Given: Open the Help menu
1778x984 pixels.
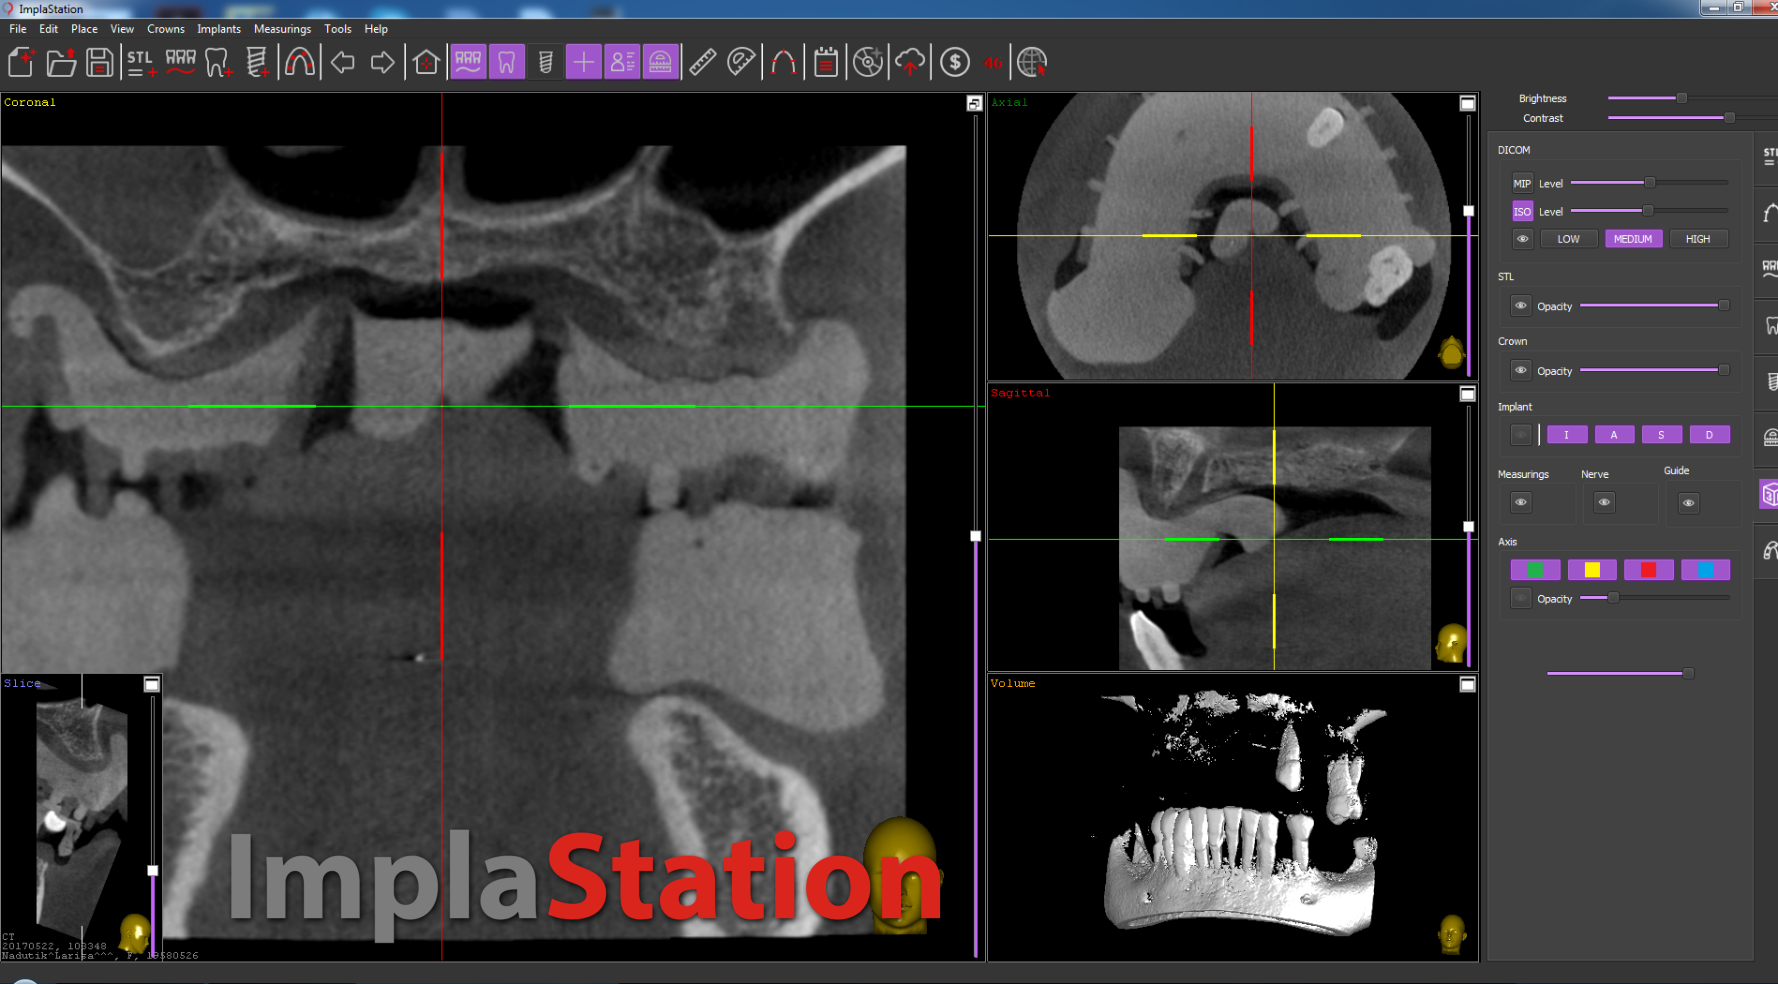Looking at the screenshot, I should [x=376, y=29].
